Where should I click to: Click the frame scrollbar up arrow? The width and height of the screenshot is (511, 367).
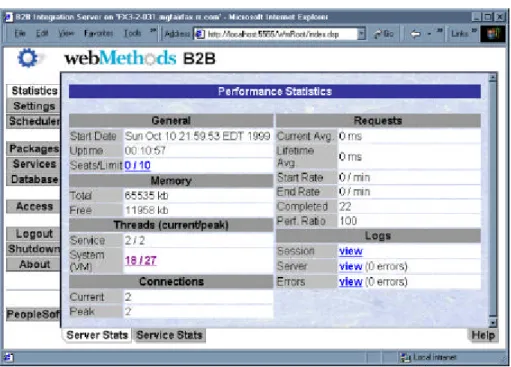(493, 78)
